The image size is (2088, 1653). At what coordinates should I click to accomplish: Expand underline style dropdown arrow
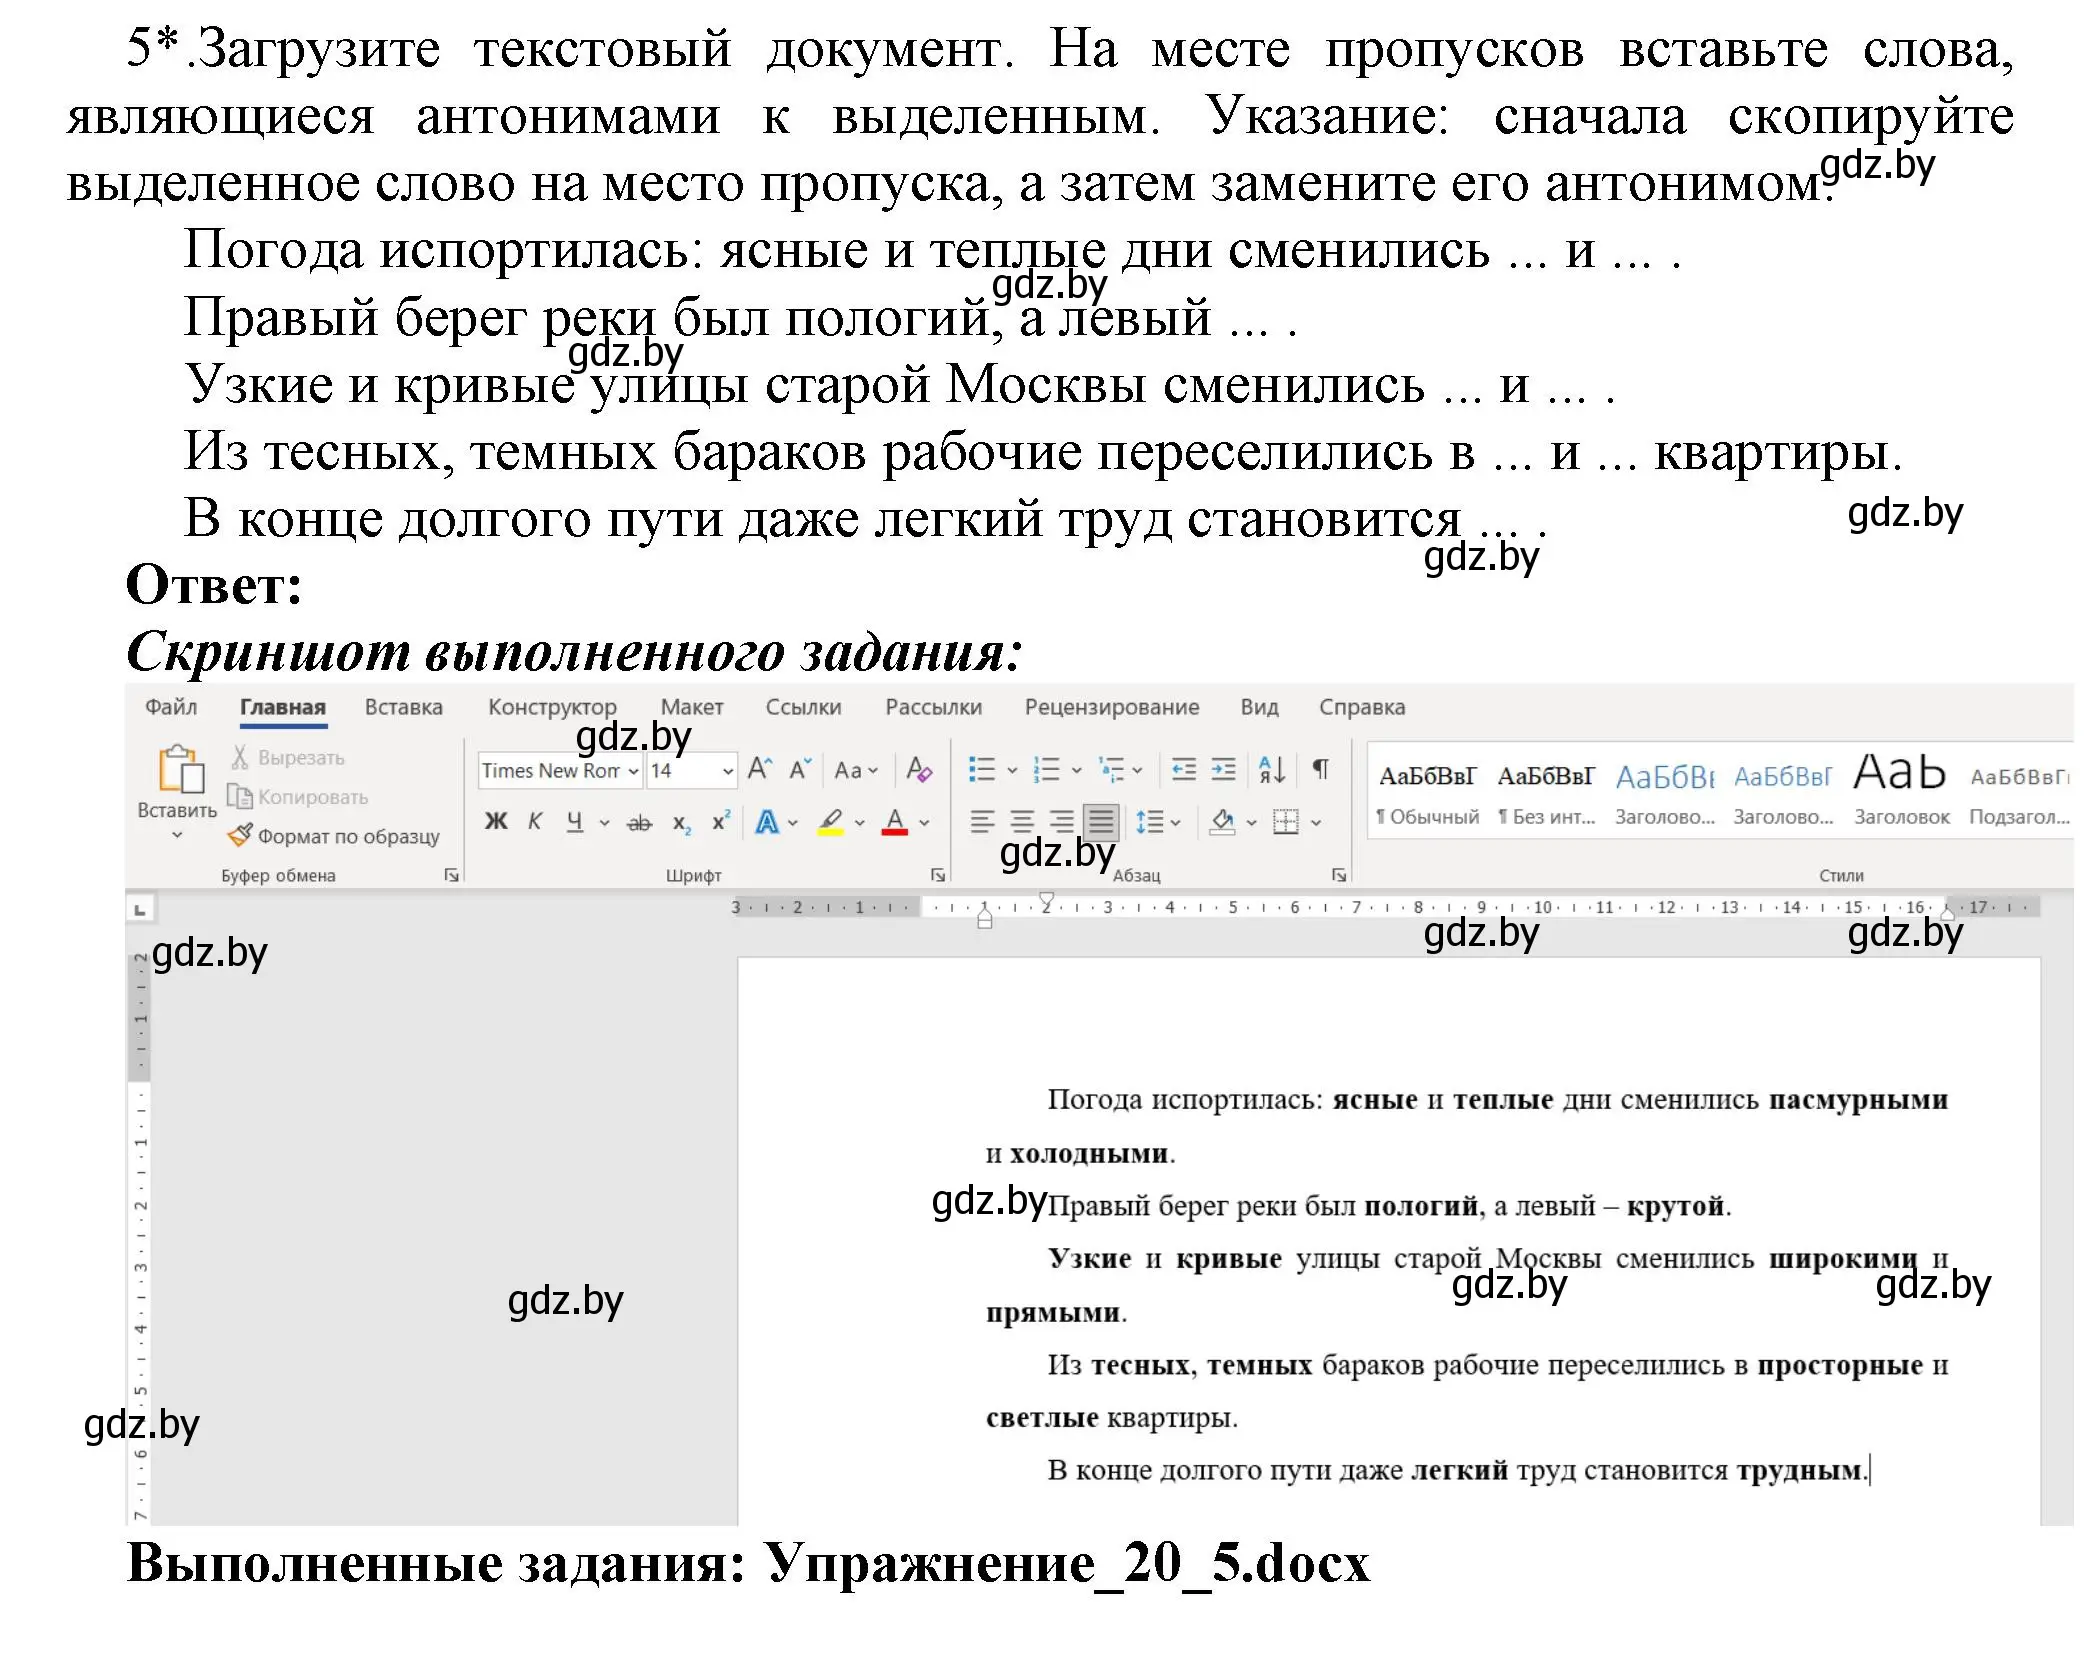pyautogui.click(x=604, y=823)
